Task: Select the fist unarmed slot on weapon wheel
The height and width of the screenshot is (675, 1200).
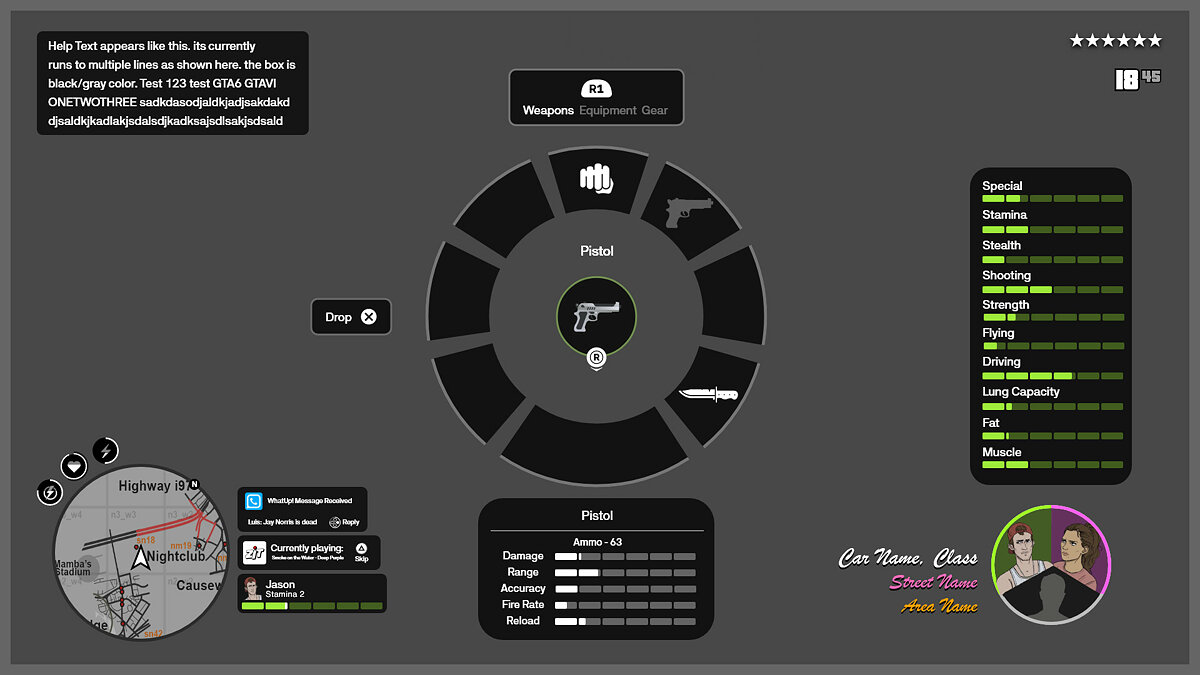Action: [595, 180]
